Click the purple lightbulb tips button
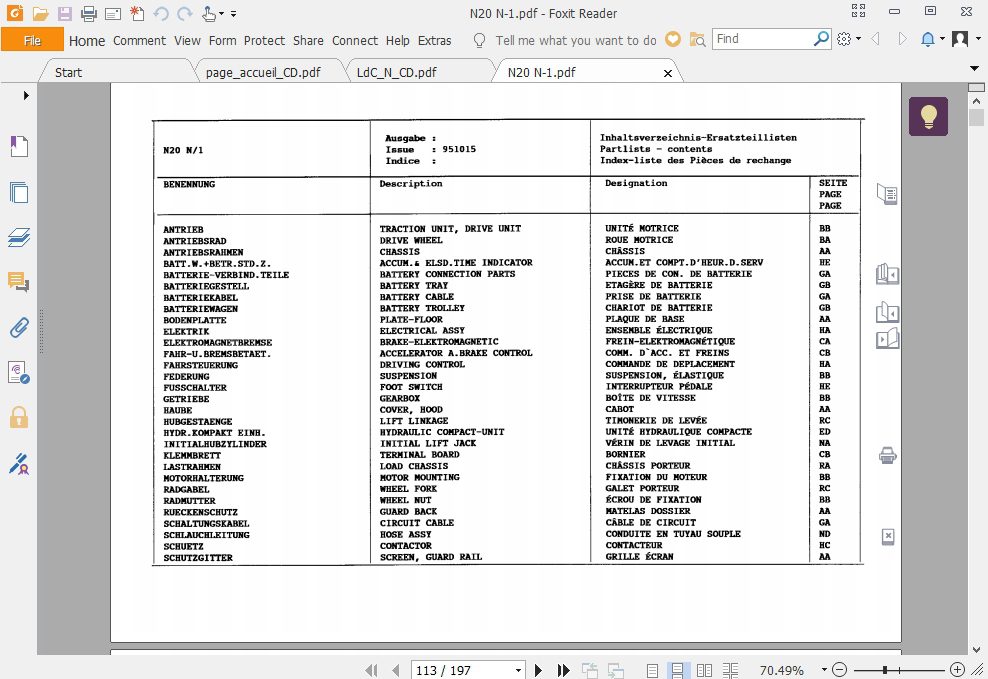 pyautogui.click(x=928, y=117)
